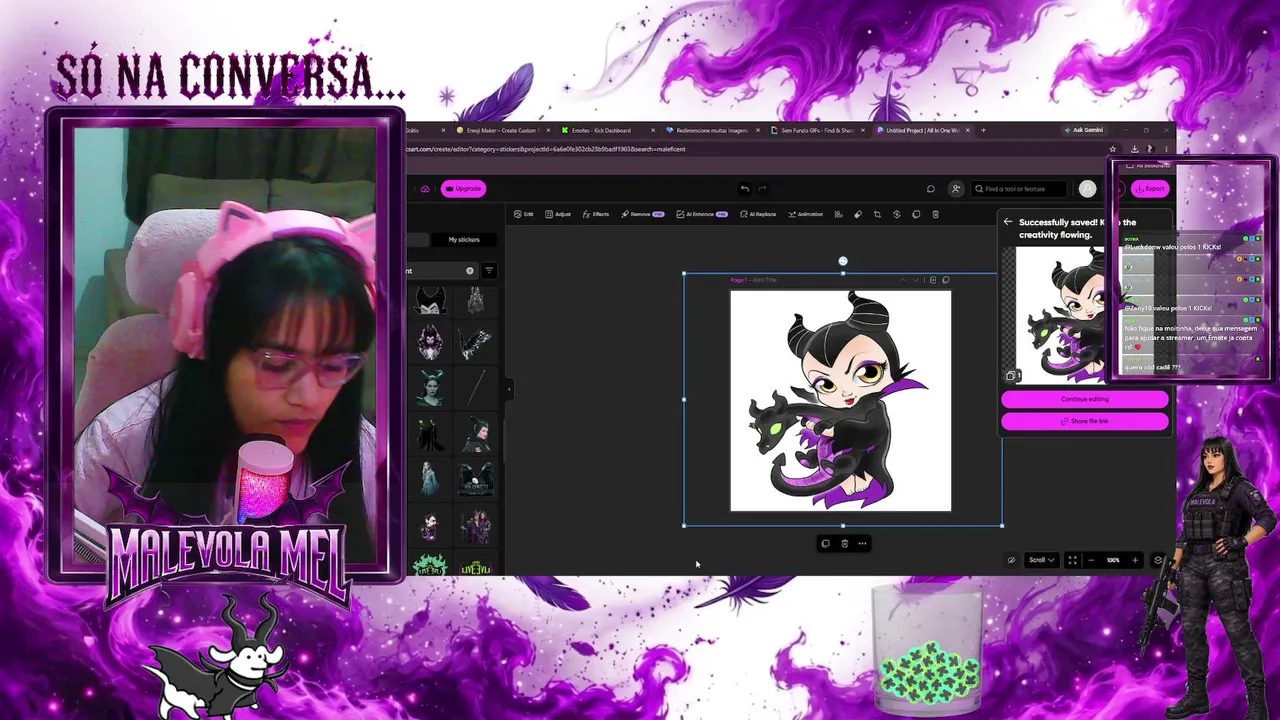
Task: Click the Ask Gemini button
Action: coord(1084,130)
